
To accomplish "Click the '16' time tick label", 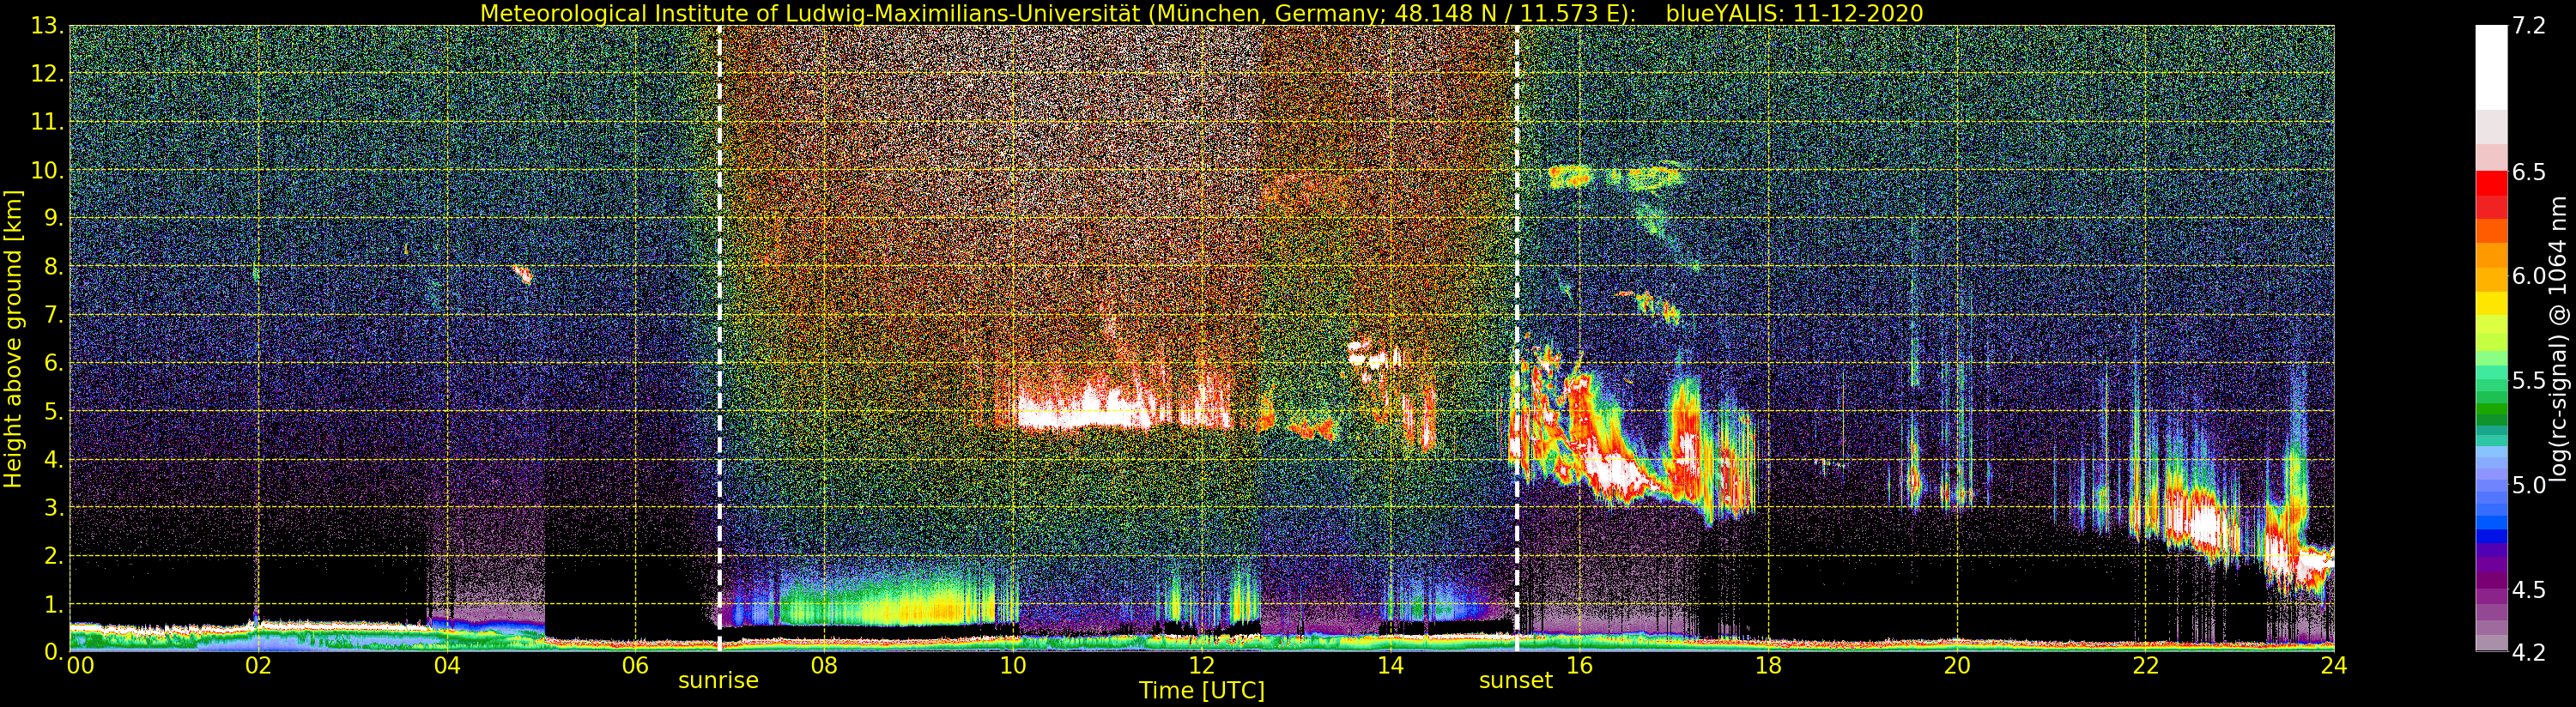I will pos(1579,664).
